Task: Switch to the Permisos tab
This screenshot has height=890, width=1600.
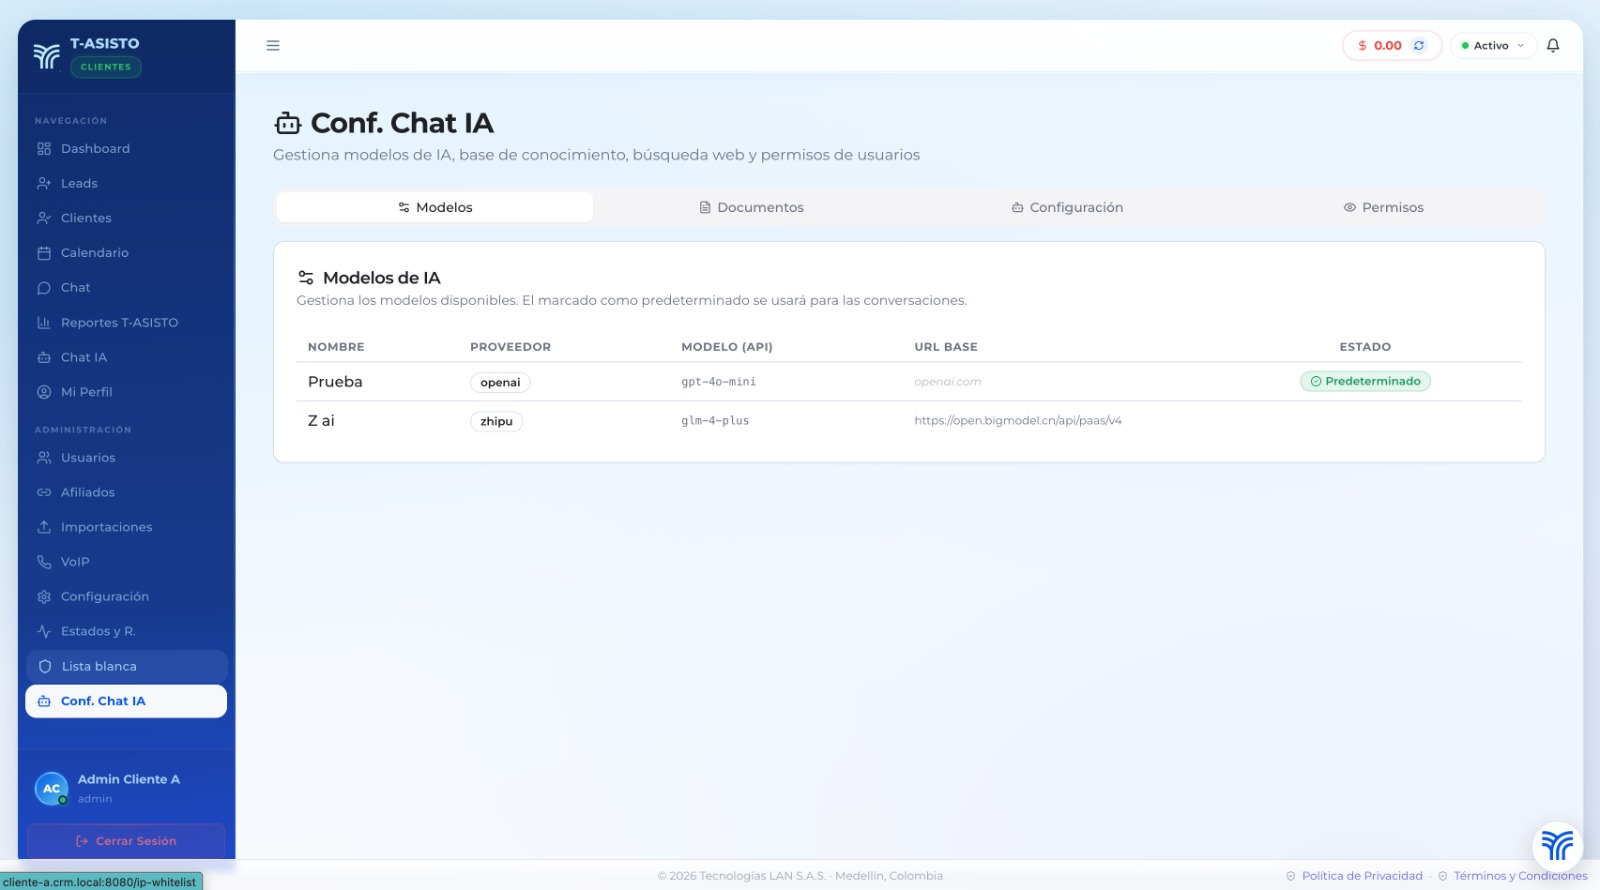Action: 1383,207
